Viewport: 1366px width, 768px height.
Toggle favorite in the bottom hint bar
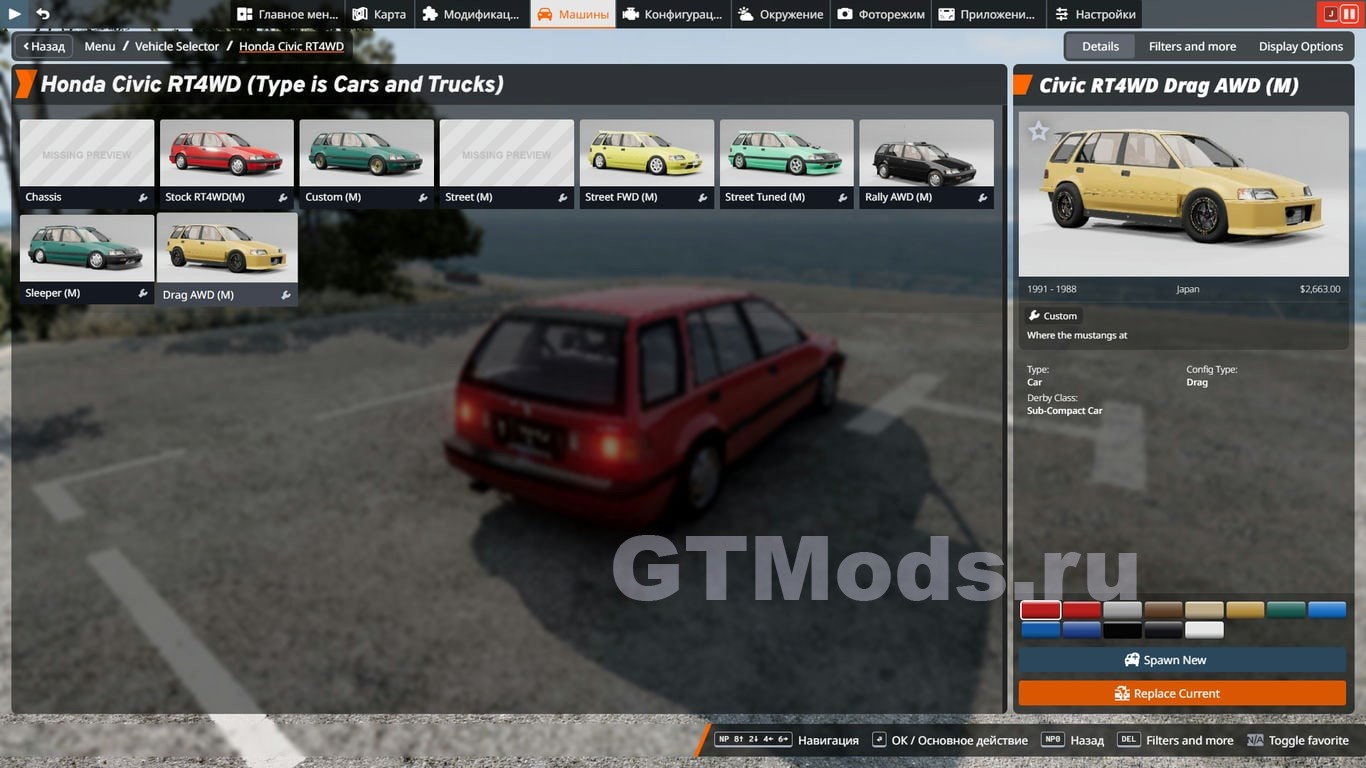(1297, 740)
